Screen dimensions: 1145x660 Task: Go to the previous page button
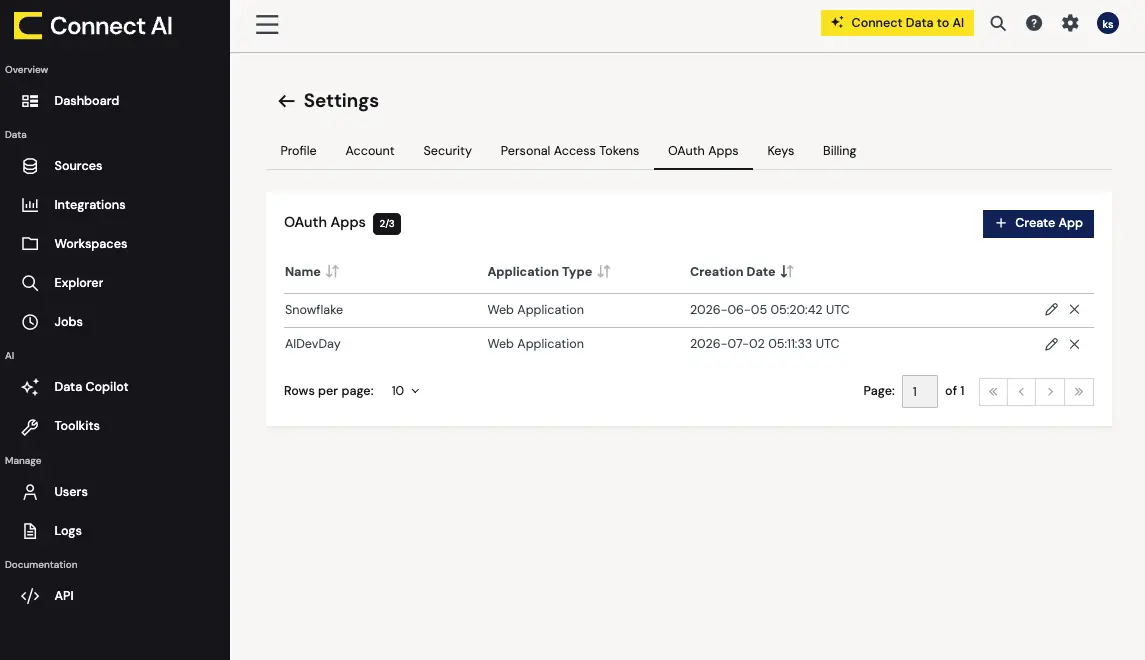(1022, 392)
